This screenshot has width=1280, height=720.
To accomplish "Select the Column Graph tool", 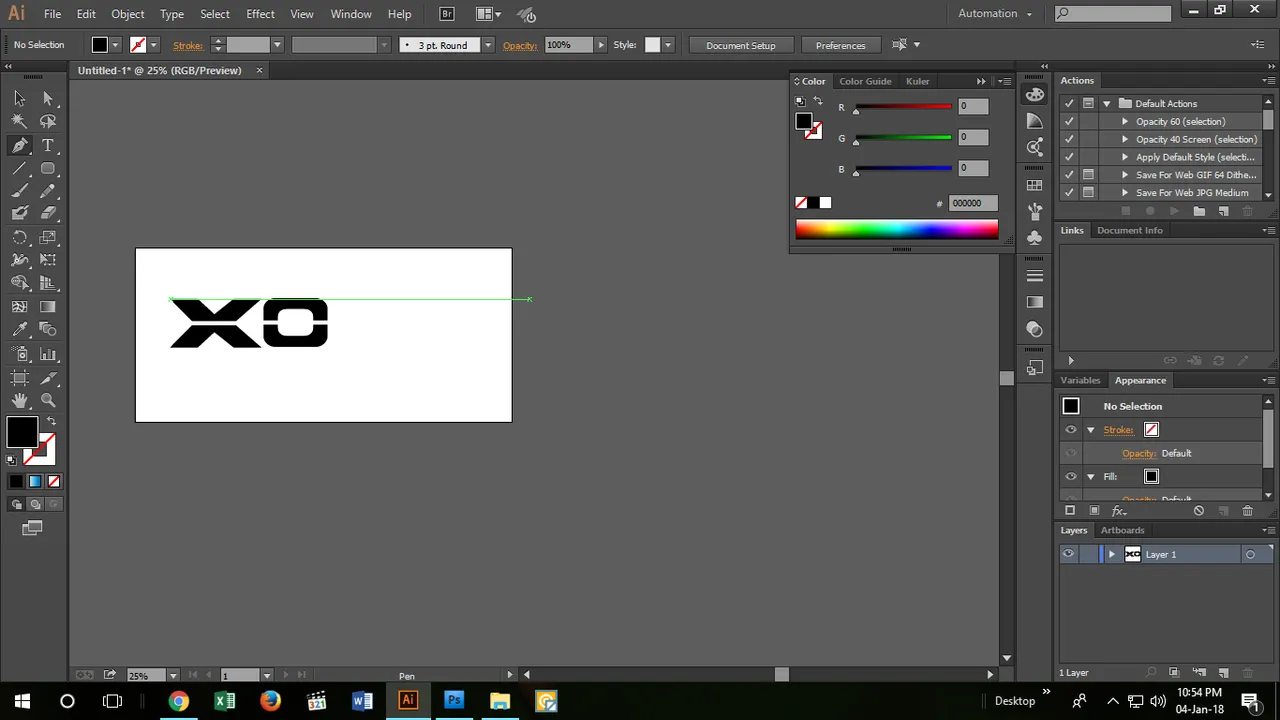I will click(x=48, y=354).
